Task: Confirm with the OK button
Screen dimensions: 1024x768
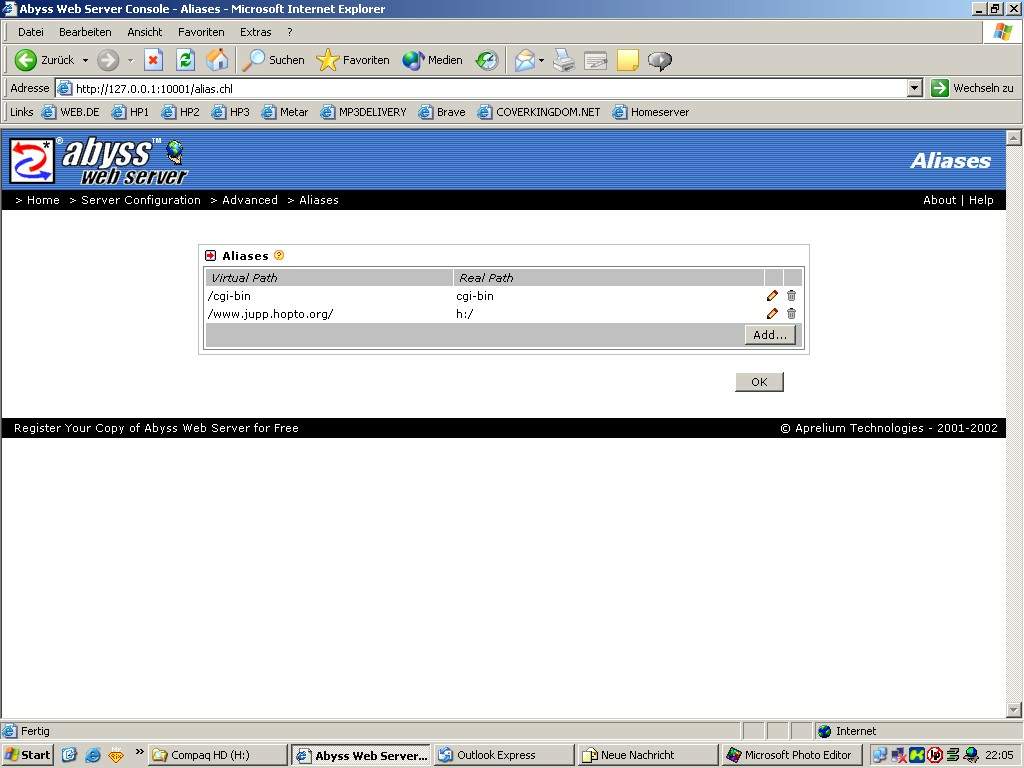Action: (758, 382)
